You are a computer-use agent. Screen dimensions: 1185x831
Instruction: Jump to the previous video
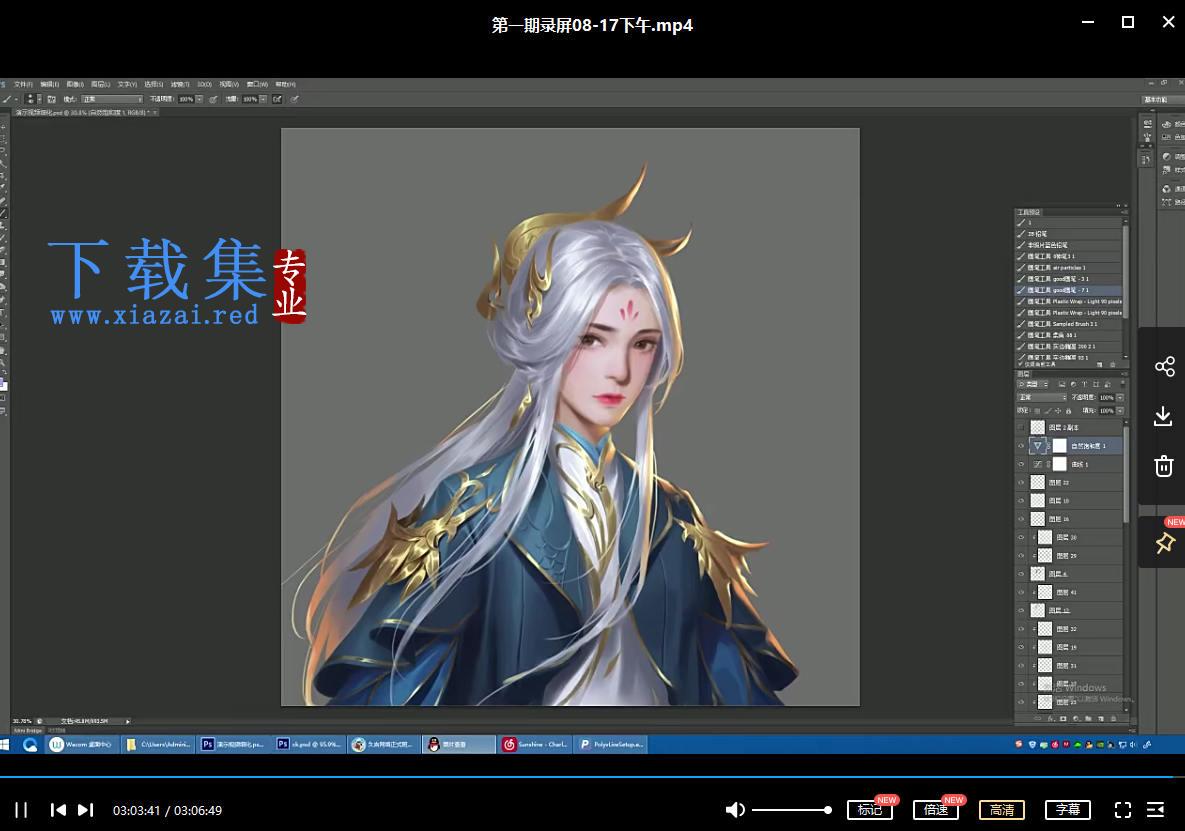57,810
